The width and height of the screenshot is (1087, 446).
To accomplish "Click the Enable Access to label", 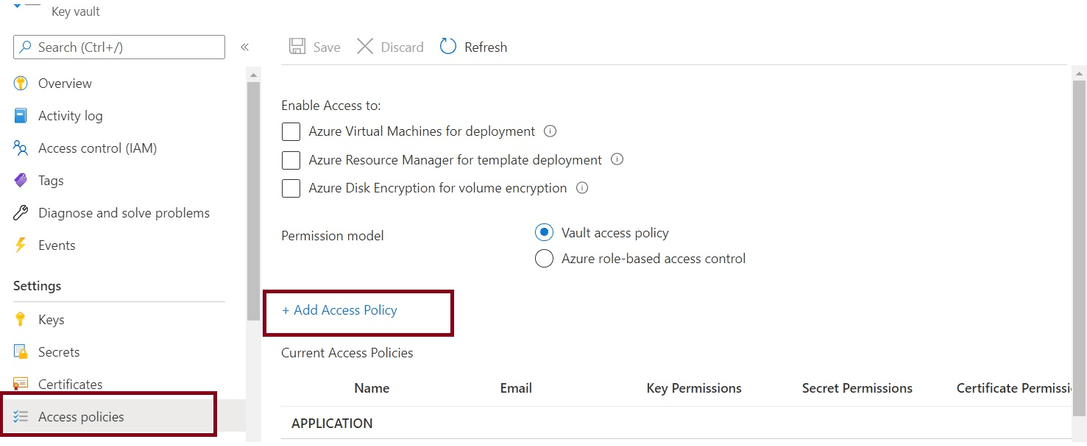I will pyautogui.click(x=331, y=105).
